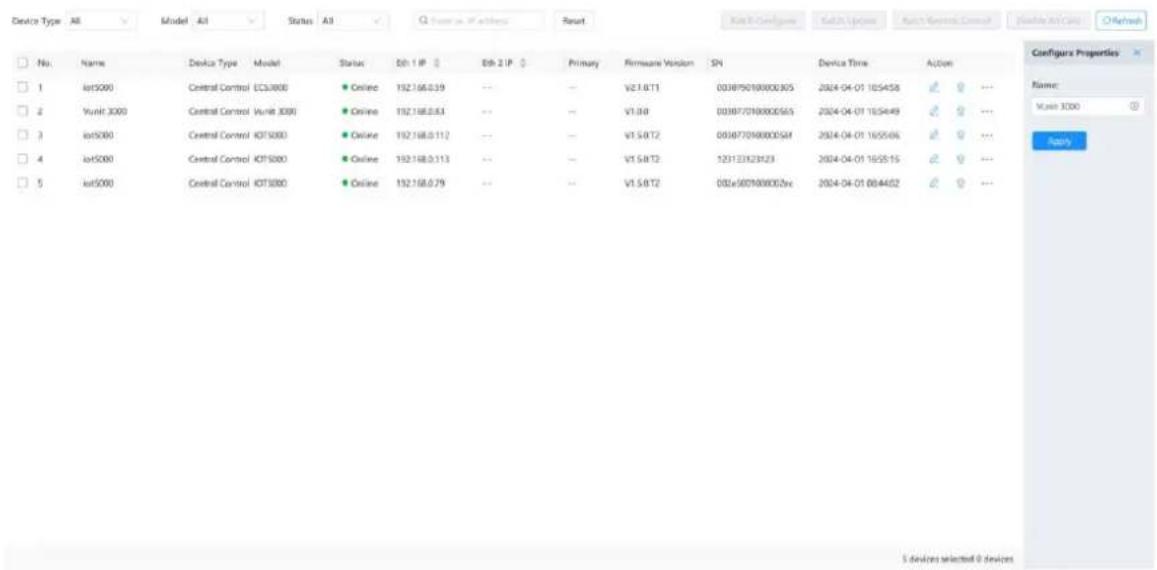
Task: Edit the device with IP 192.168.0.113
Action: coord(933,159)
